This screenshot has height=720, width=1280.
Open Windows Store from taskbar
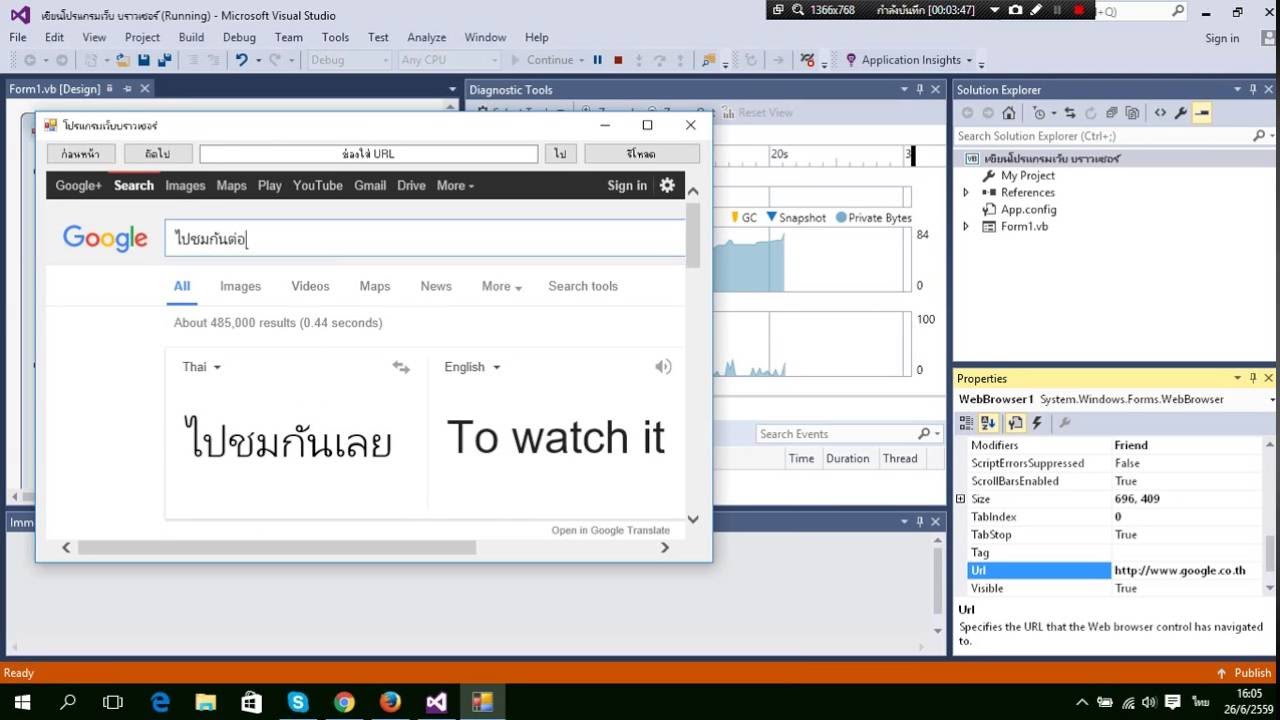point(252,702)
